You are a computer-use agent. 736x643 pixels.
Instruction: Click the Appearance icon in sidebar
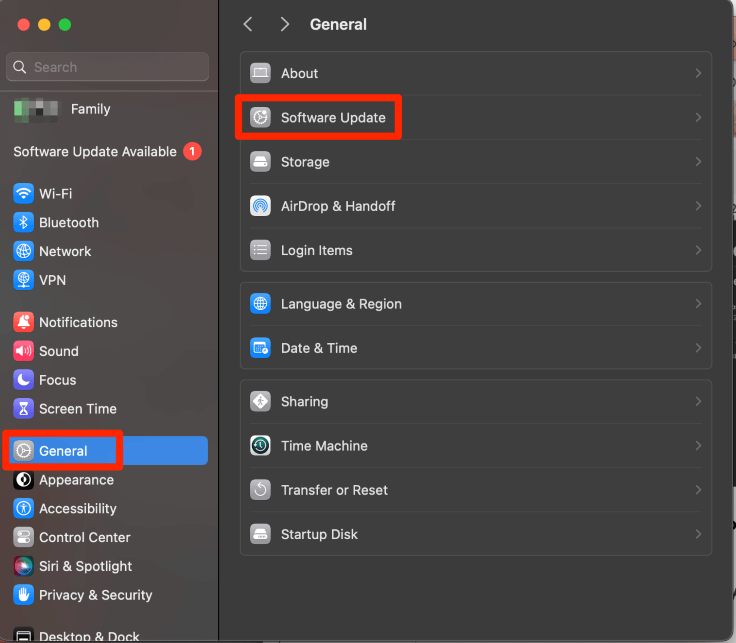coord(23,480)
